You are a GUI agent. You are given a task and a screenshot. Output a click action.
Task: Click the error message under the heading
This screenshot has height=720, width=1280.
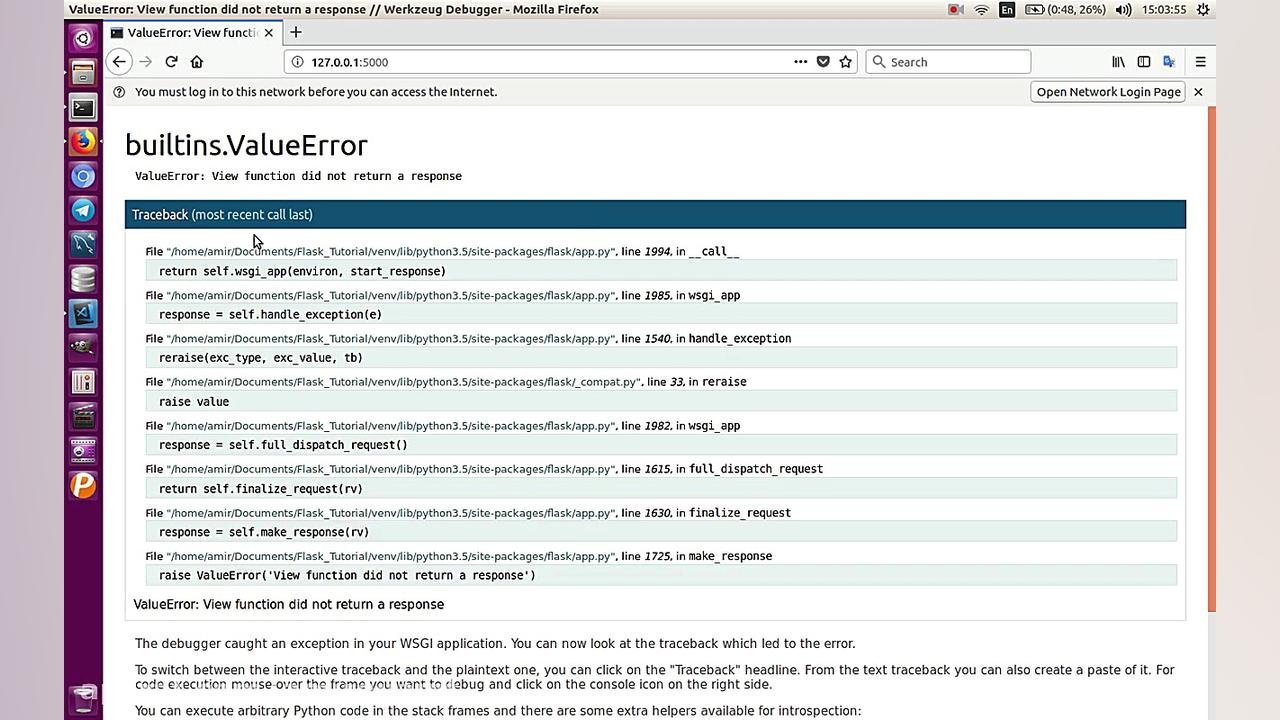[x=298, y=176]
